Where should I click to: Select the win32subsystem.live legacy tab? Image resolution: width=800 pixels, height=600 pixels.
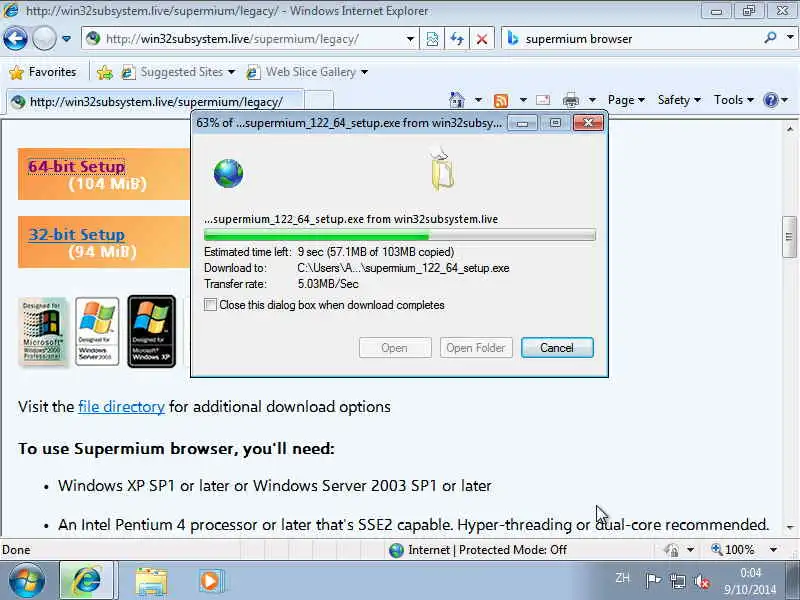[155, 102]
